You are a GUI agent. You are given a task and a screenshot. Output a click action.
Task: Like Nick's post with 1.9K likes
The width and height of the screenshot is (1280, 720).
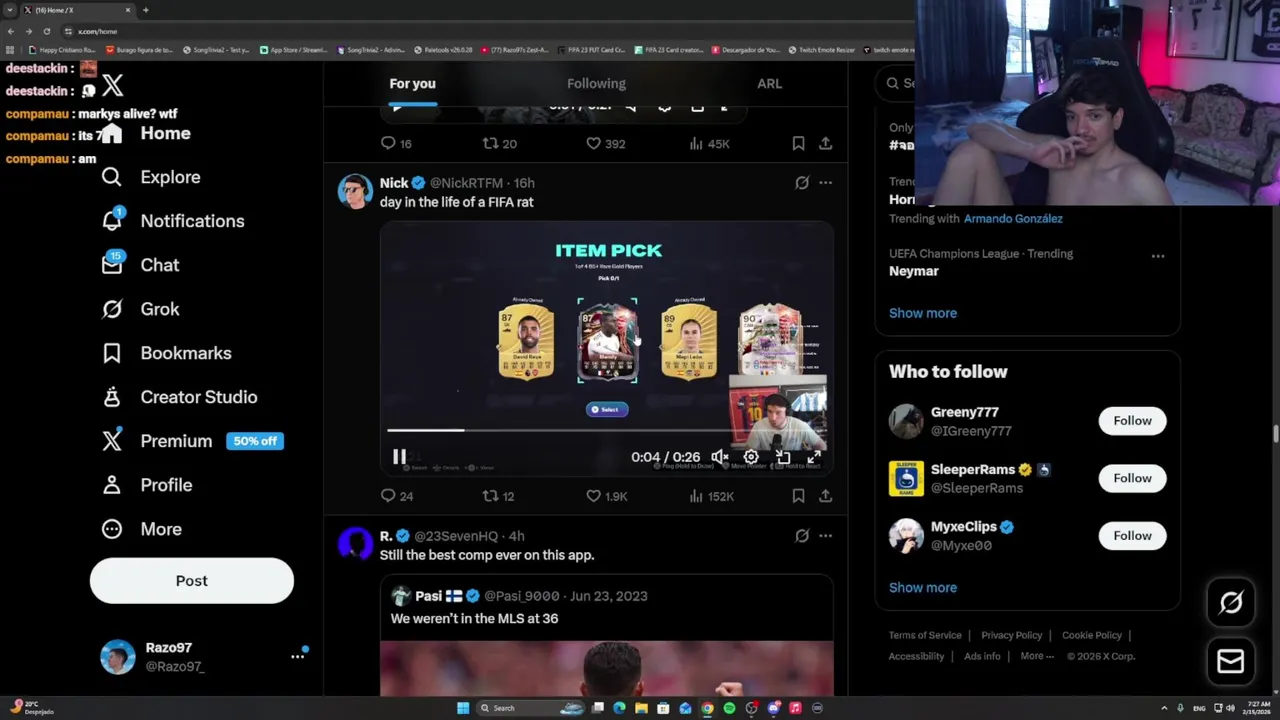(x=606, y=496)
